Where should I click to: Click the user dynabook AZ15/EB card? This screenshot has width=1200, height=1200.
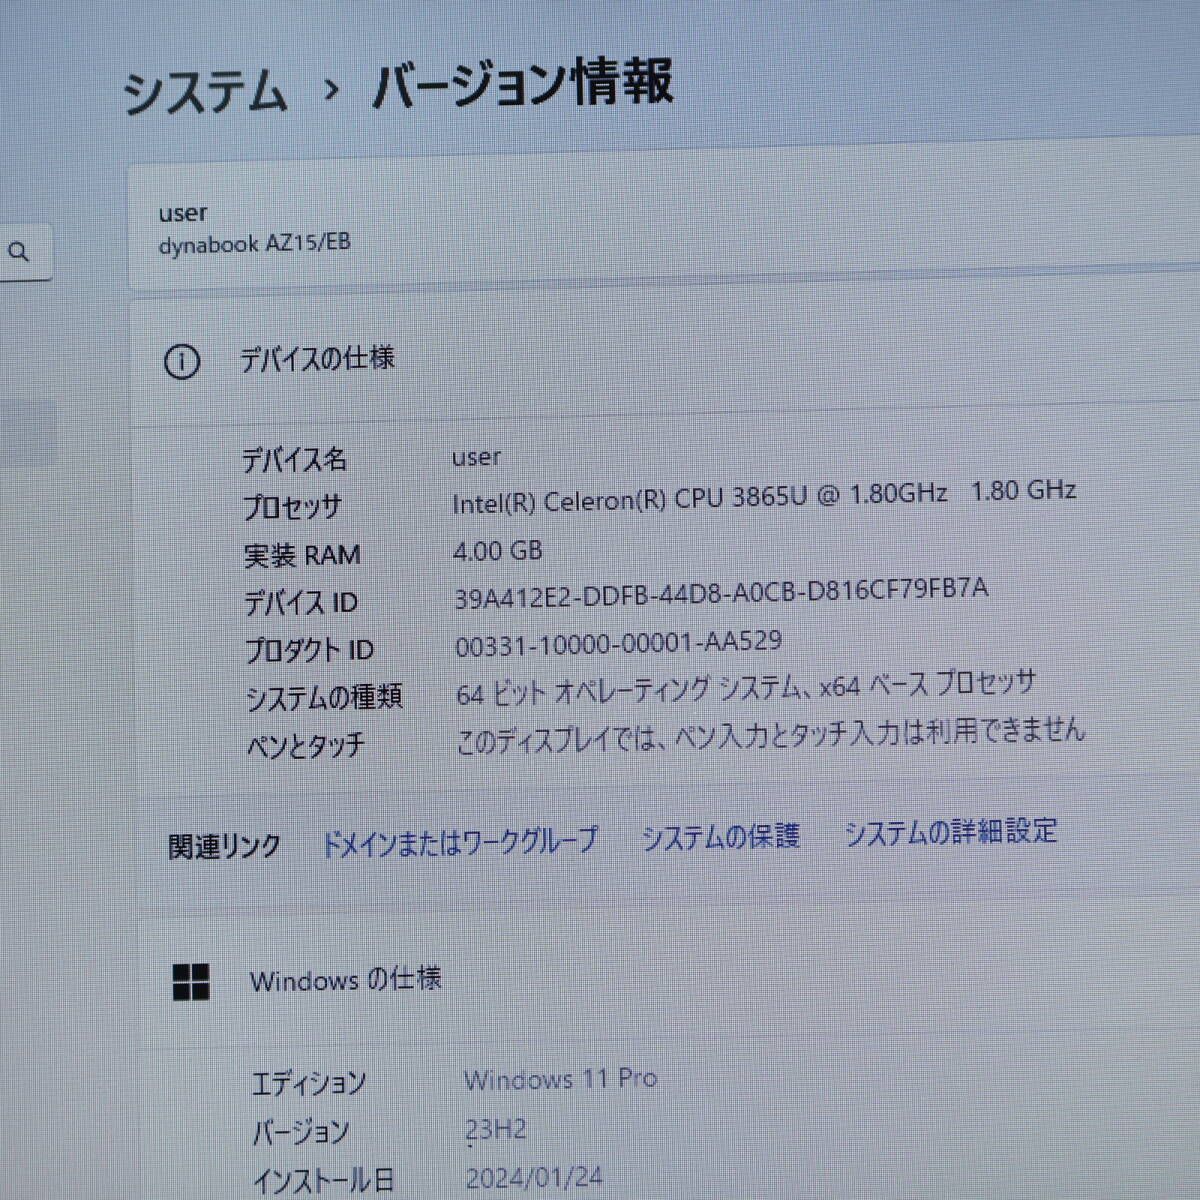(x=254, y=229)
